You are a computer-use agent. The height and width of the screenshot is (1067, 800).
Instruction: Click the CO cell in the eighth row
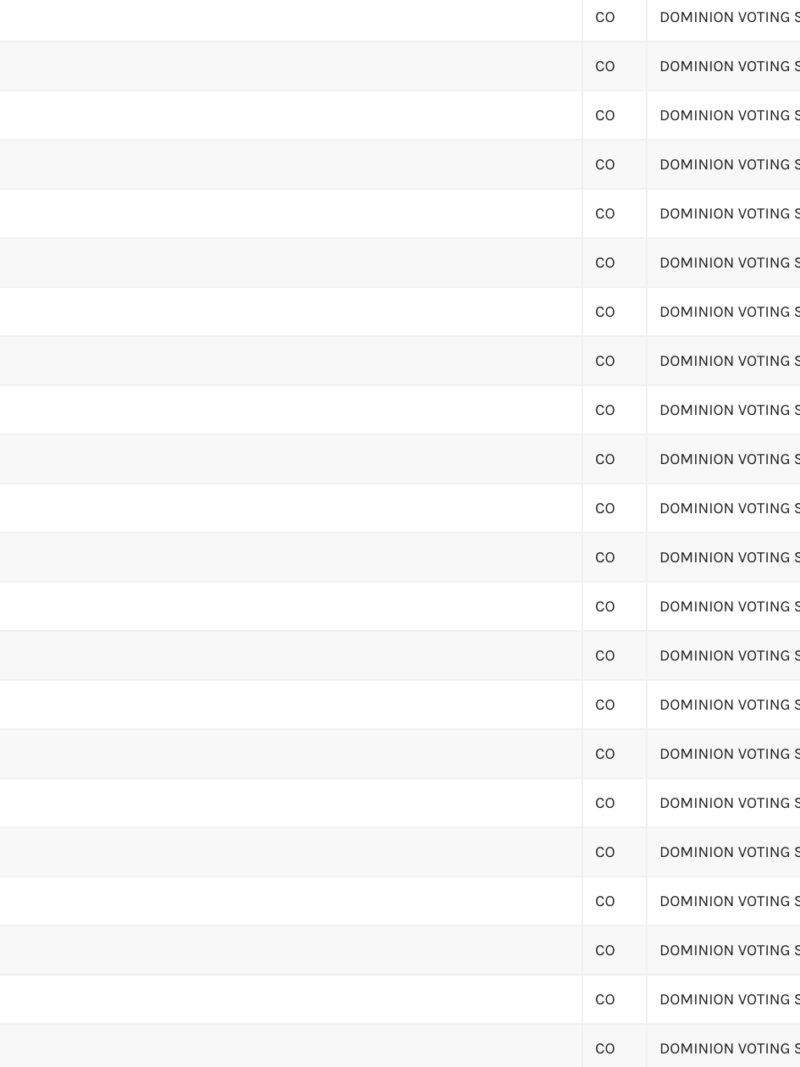(604, 360)
